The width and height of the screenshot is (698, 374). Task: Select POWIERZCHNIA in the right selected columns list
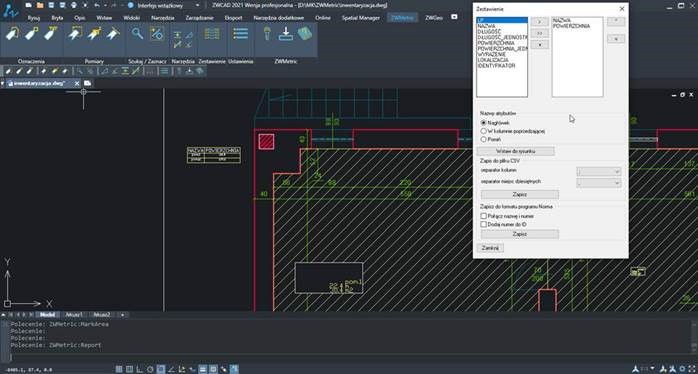click(571, 26)
